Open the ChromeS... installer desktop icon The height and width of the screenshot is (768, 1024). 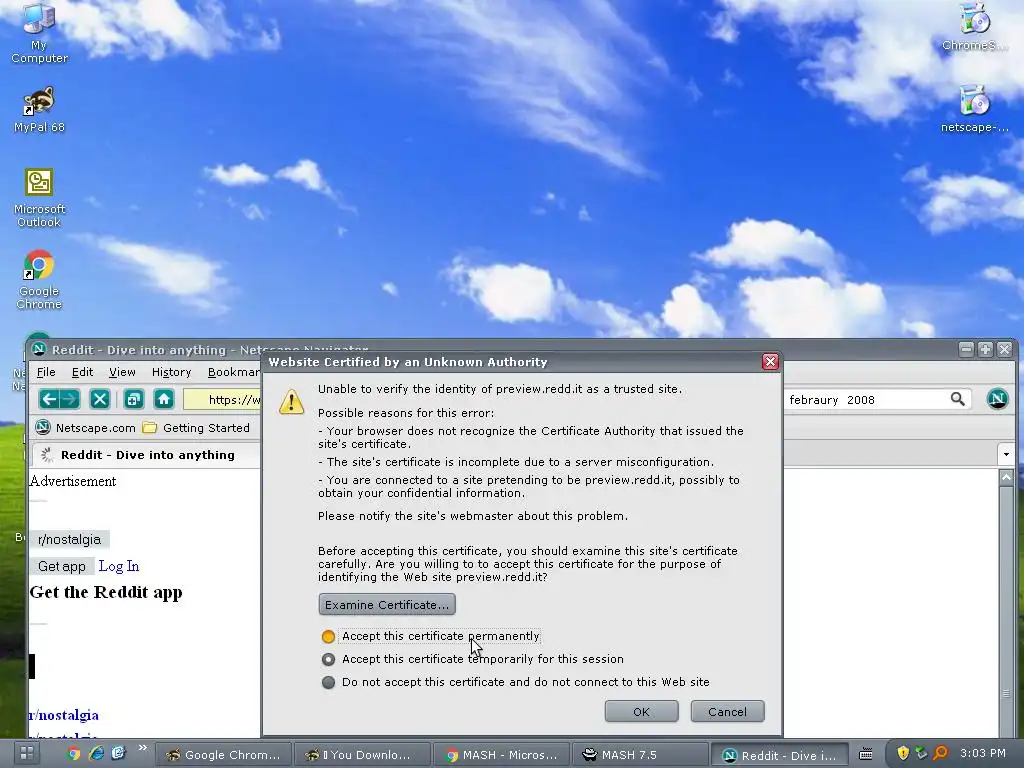(975, 27)
